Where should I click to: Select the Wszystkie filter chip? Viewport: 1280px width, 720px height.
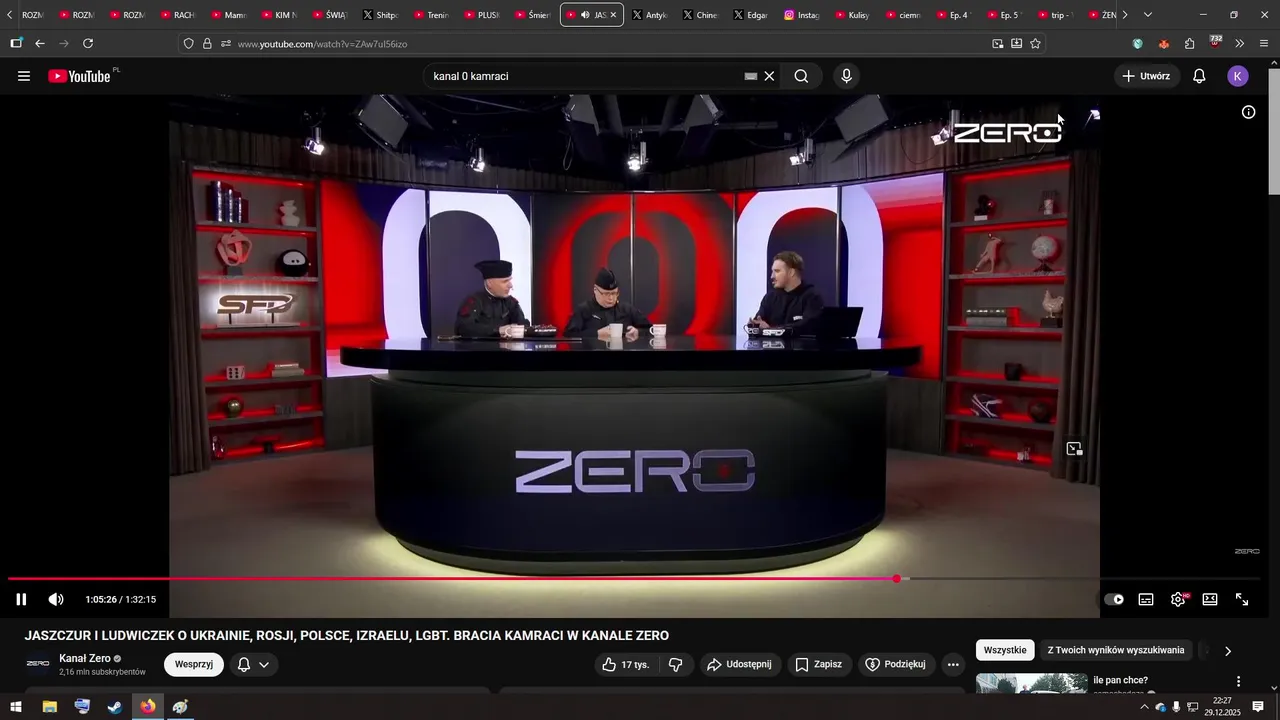point(1005,650)
